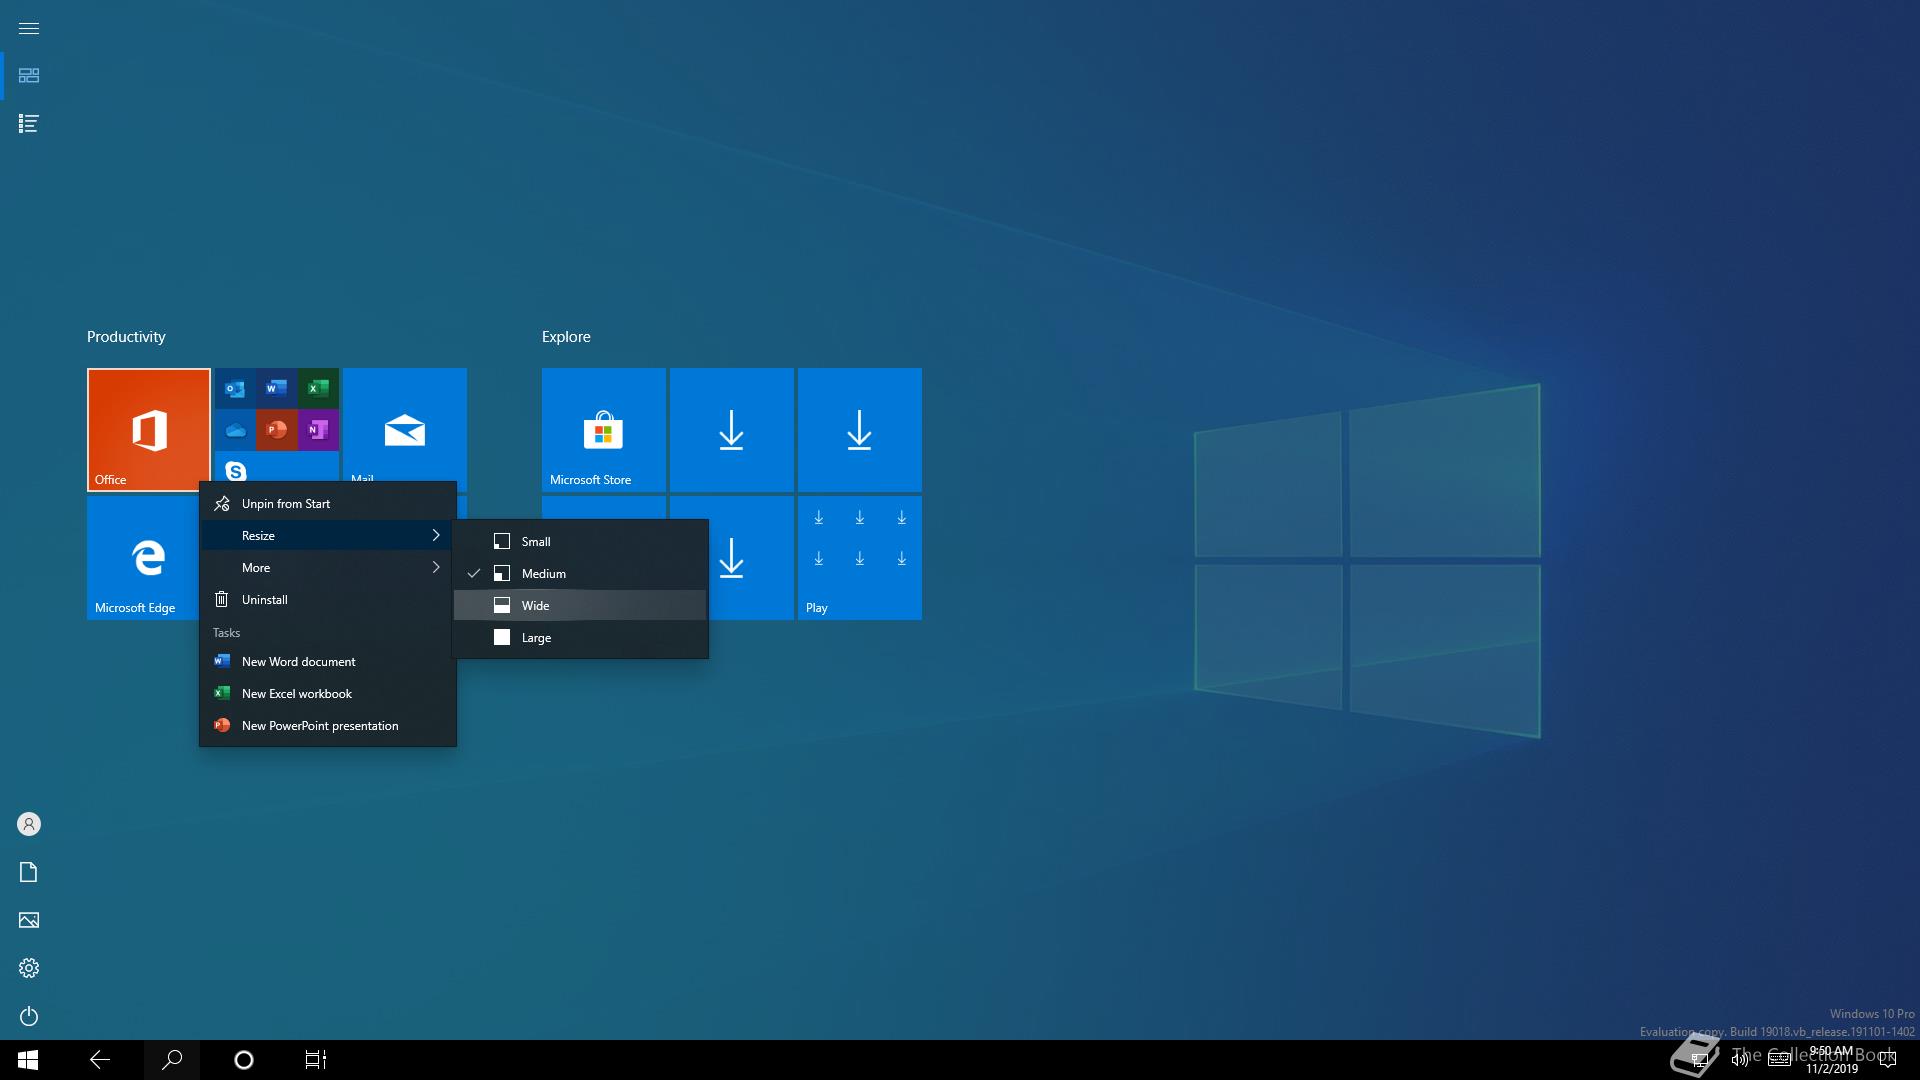Open Settings gear in Start sidebar
The width and height of the screenshot is (1920, 1080).
tap(28, 968)
